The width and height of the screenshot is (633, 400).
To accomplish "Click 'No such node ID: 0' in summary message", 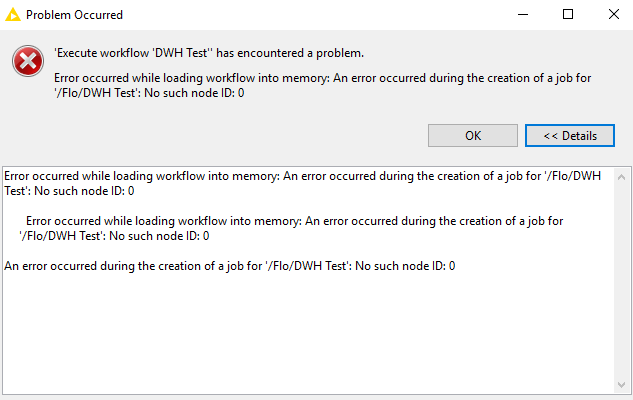I will pyautogui.click(x=194, y=93).
